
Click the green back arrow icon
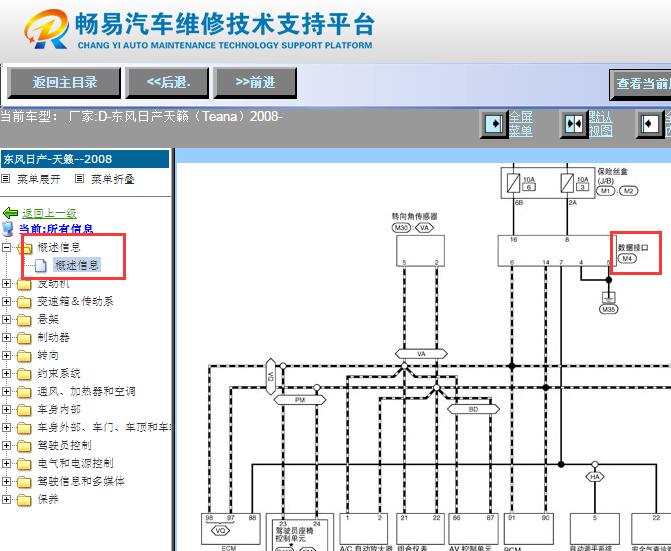tap(10, 213)
